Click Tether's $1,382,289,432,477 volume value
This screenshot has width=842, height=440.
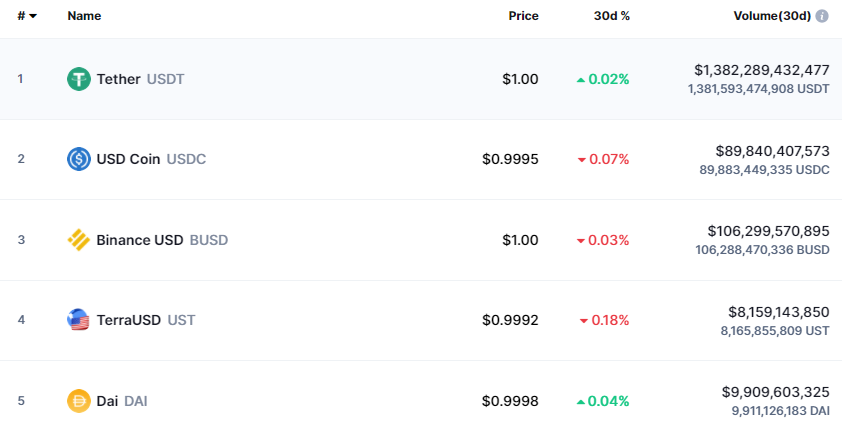click(762, 70)
